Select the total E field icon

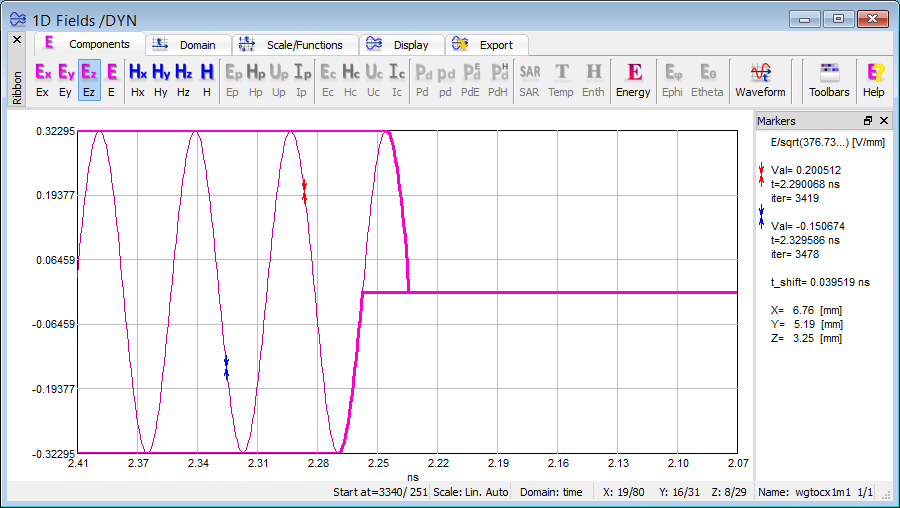tap(112, 80)
